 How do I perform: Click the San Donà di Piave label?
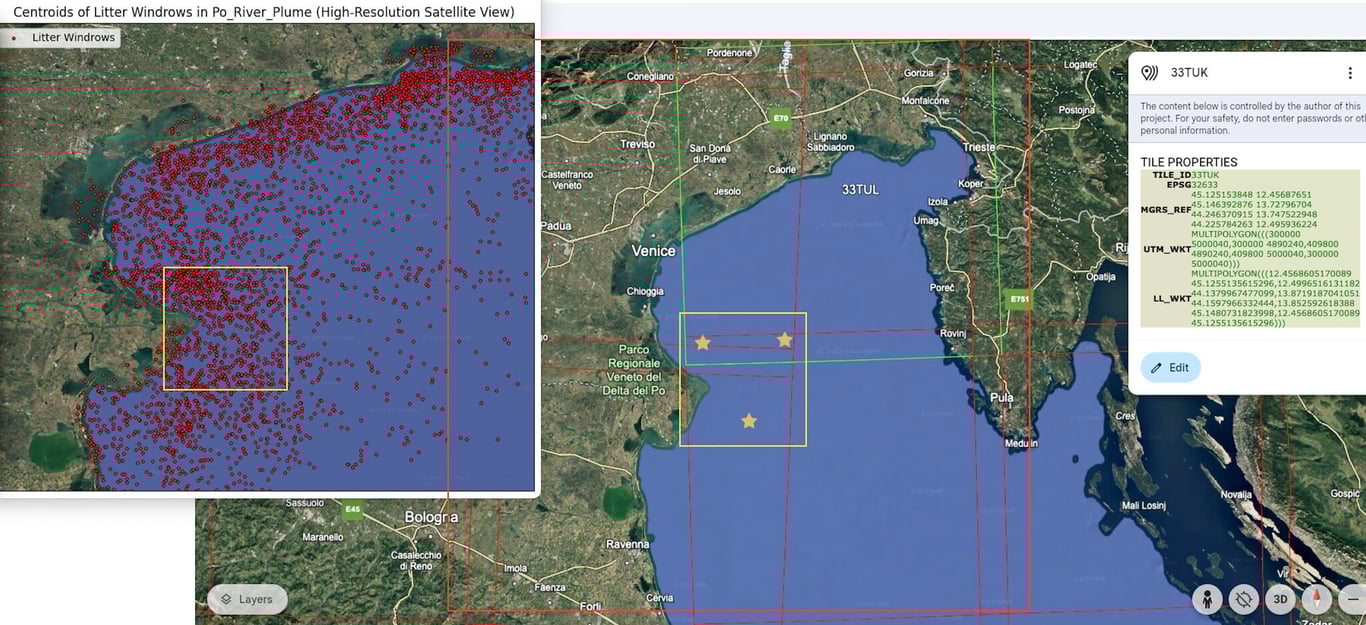709,154
